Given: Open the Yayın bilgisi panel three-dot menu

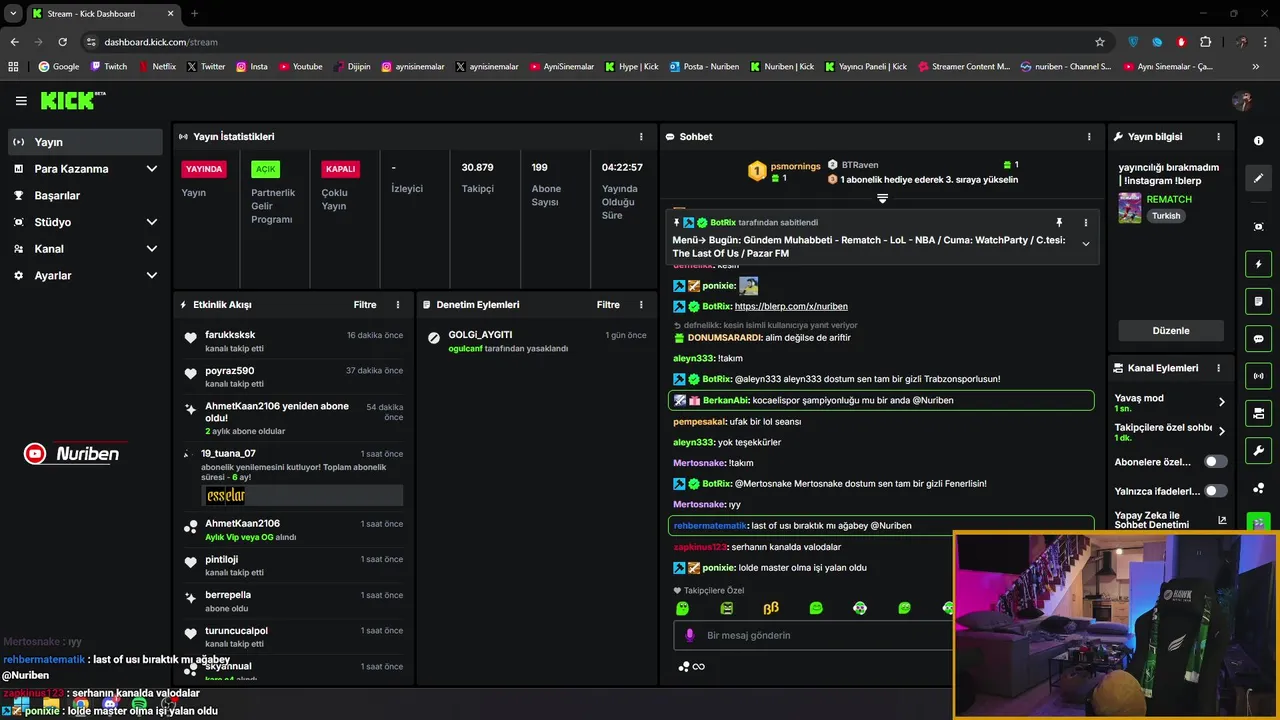Looking at the screenshot, I should tap(1218, 137).
